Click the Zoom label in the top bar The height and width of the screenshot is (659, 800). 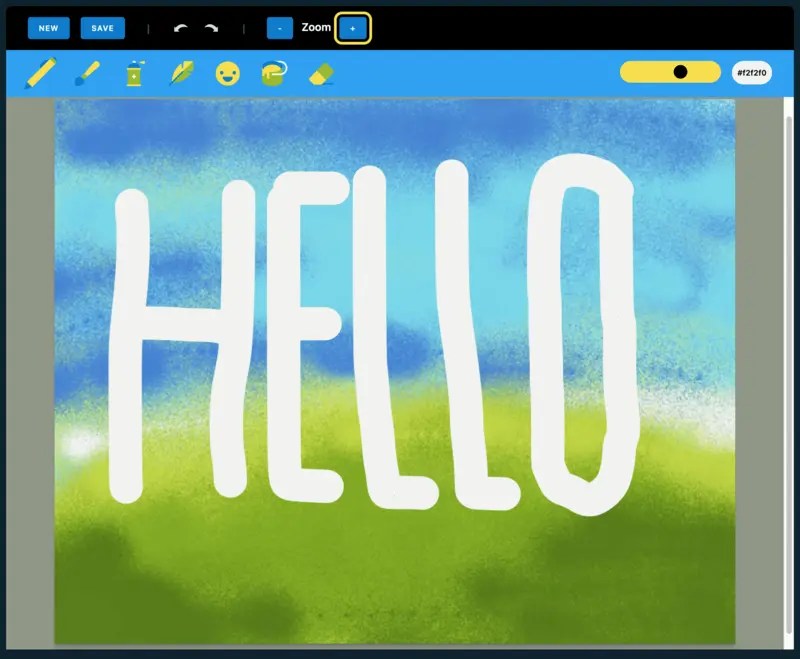316,27
